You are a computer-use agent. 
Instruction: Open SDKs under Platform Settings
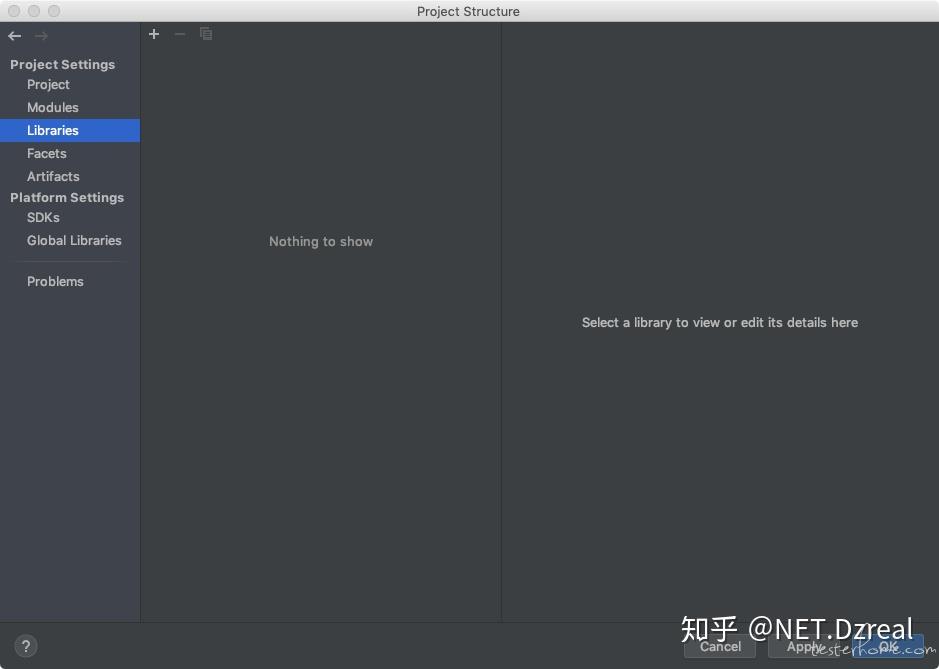point(43,217)
